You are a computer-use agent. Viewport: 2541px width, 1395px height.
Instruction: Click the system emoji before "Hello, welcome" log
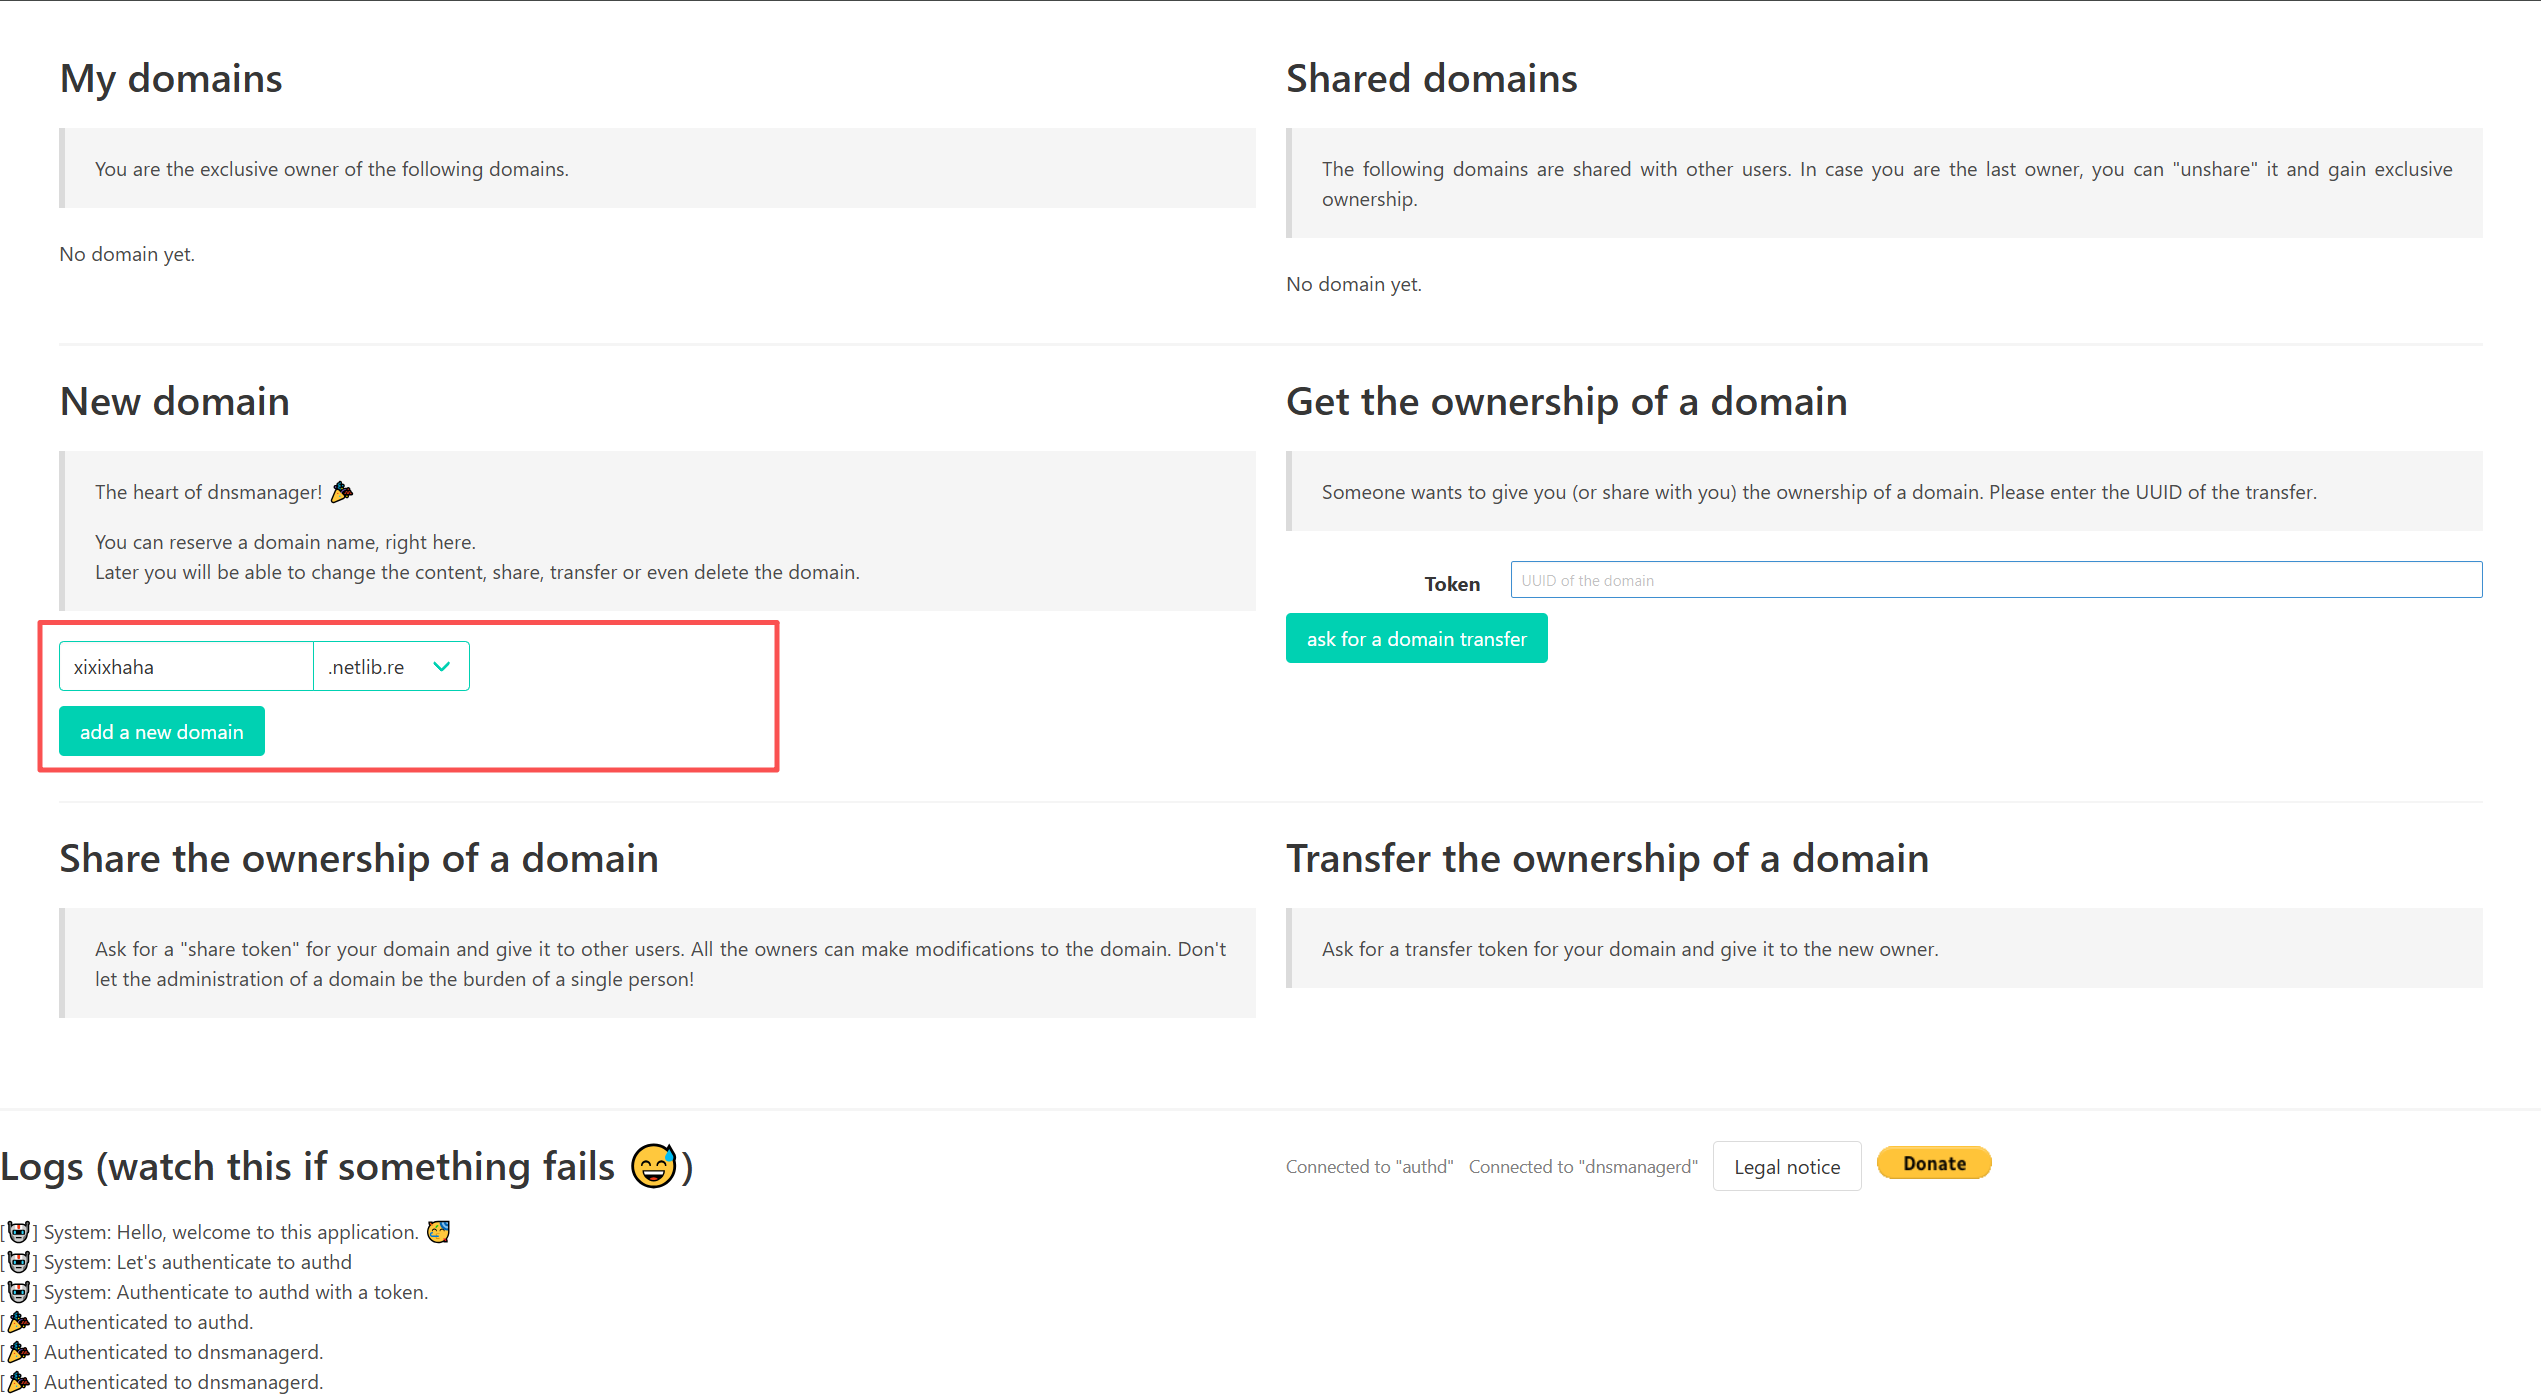point(19,1232)
